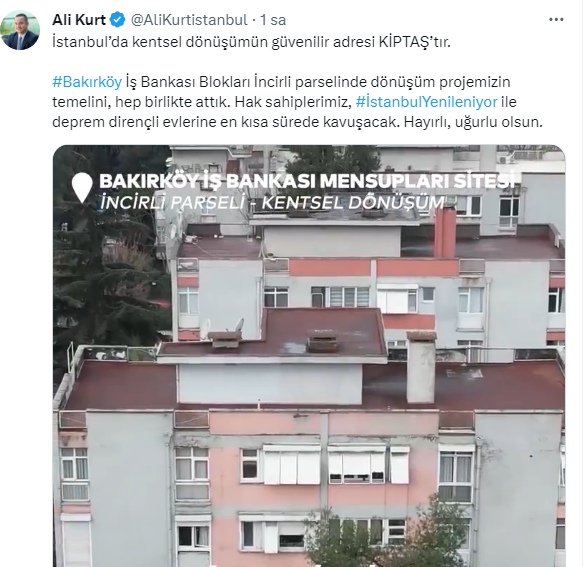This screenshot has width=583, height=567.
Task: Follow the #Bakırköy hashtag
Action: [87, 82]
